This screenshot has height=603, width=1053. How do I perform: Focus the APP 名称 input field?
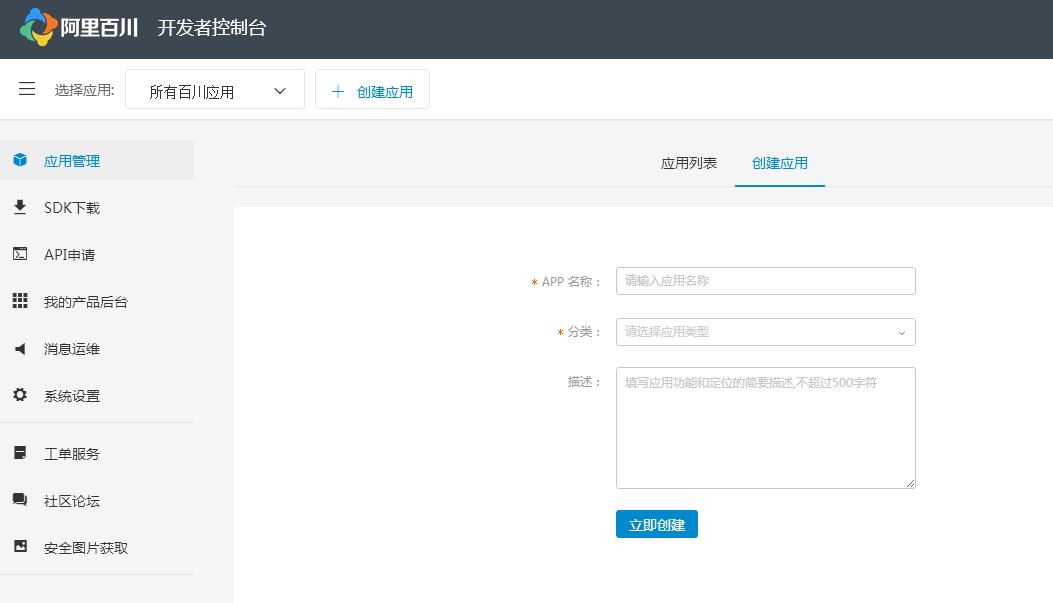(765, 281)
